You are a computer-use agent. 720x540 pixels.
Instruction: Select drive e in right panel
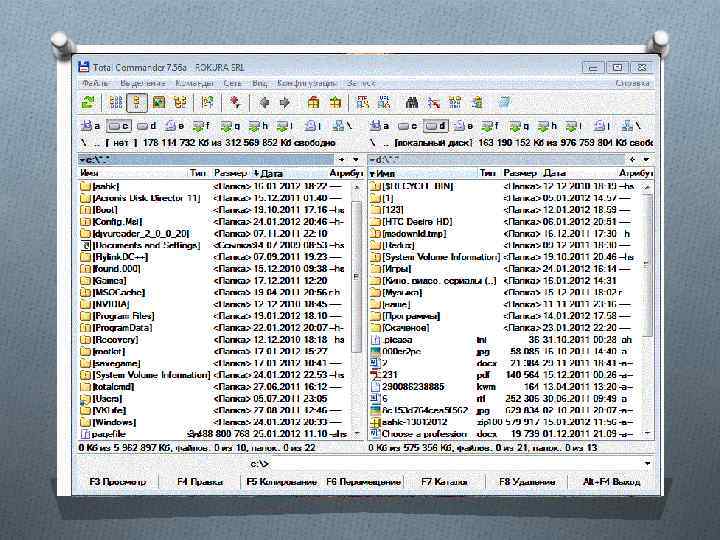coord(463,125)
